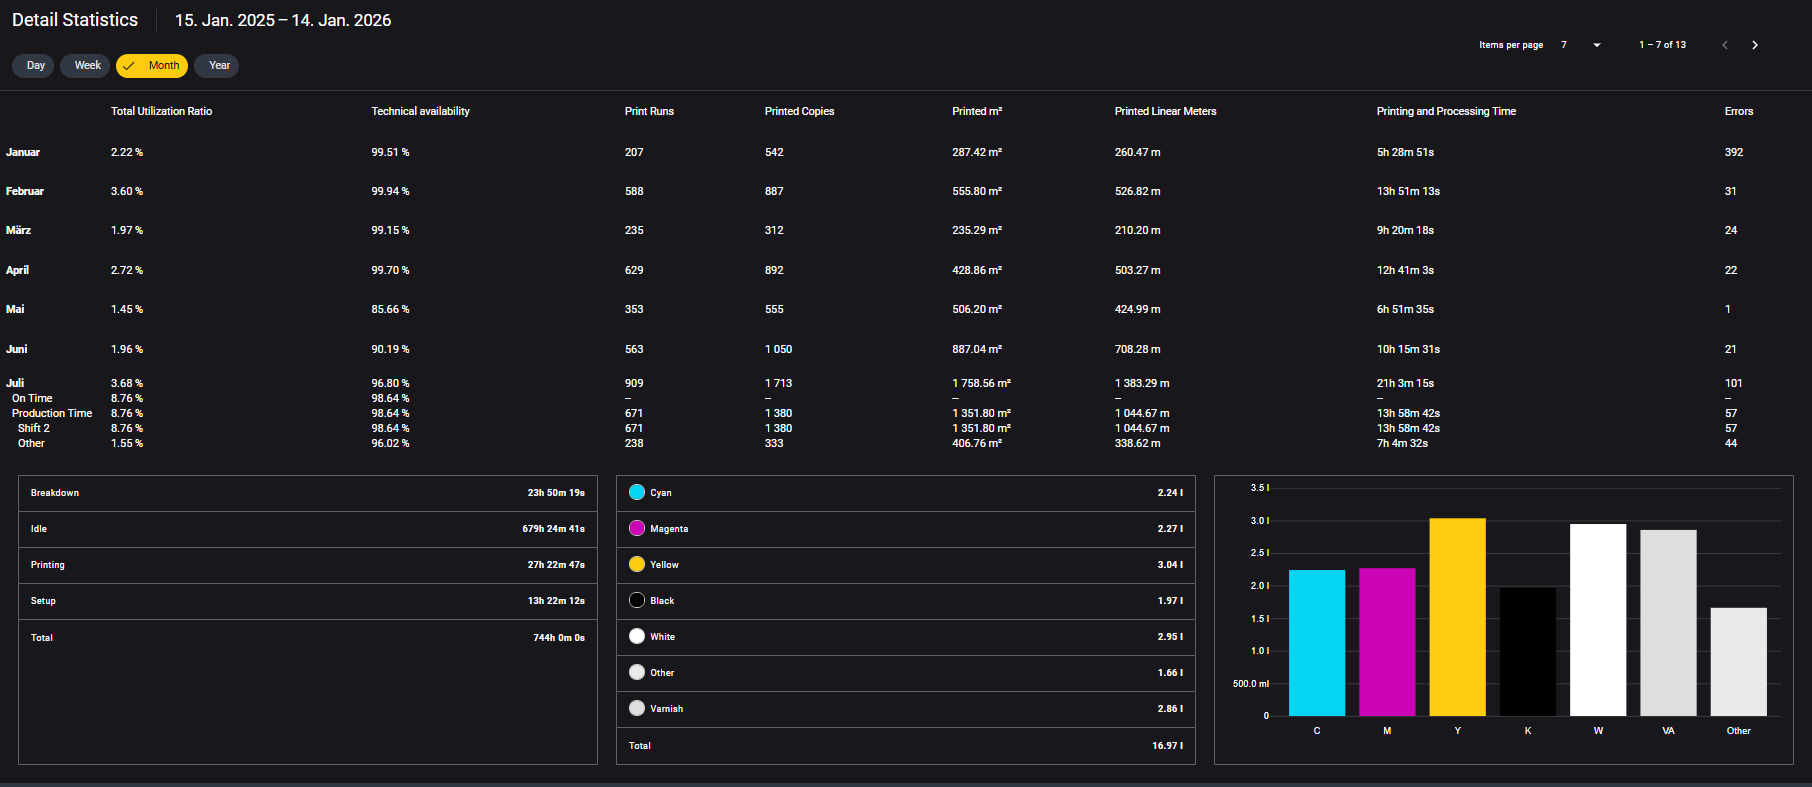This screenshot has height=787, width=1812.
Task: Click the Errors column header
Action: tap(1738, 111)
